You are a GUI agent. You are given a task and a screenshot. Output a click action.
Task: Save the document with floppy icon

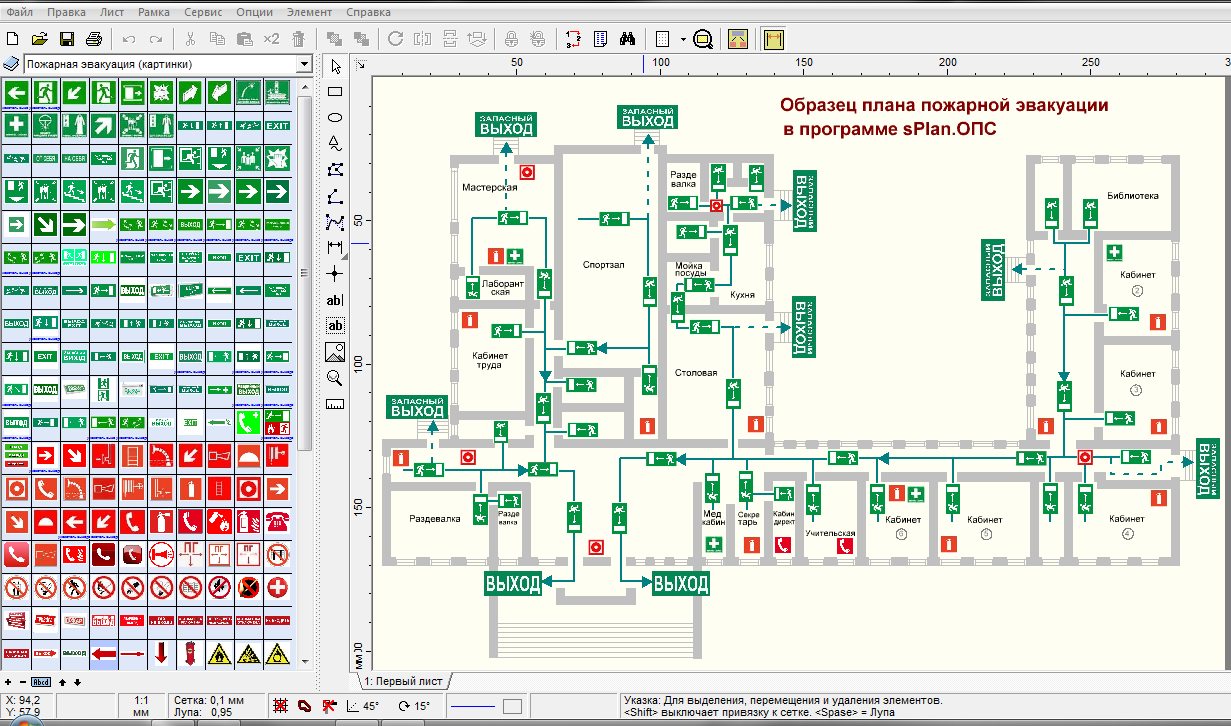67,40
